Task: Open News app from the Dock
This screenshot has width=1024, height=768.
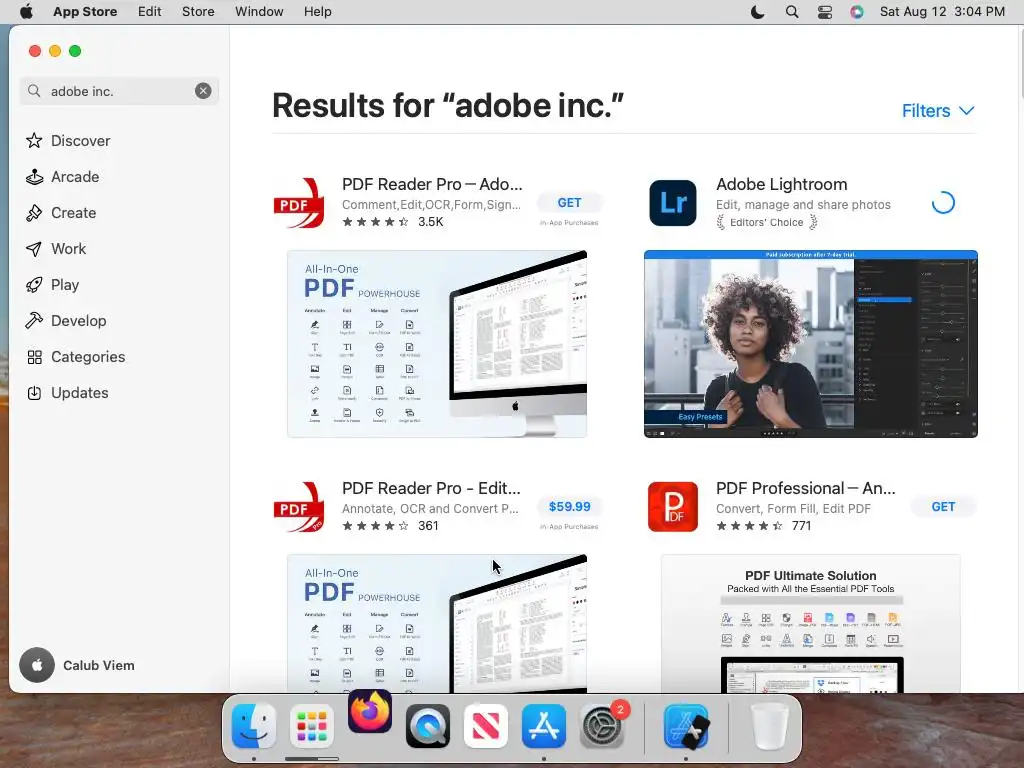Action: click(486, 726)
